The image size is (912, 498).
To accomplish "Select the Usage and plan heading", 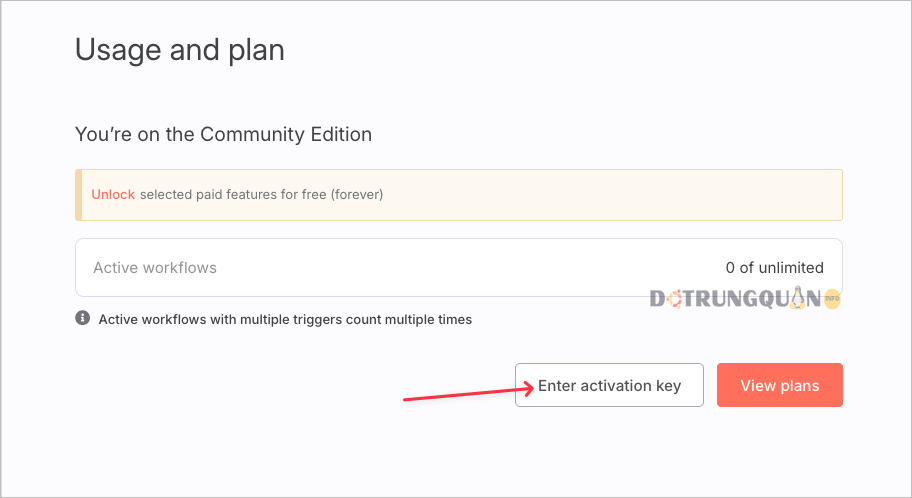I will pos(180,50).
